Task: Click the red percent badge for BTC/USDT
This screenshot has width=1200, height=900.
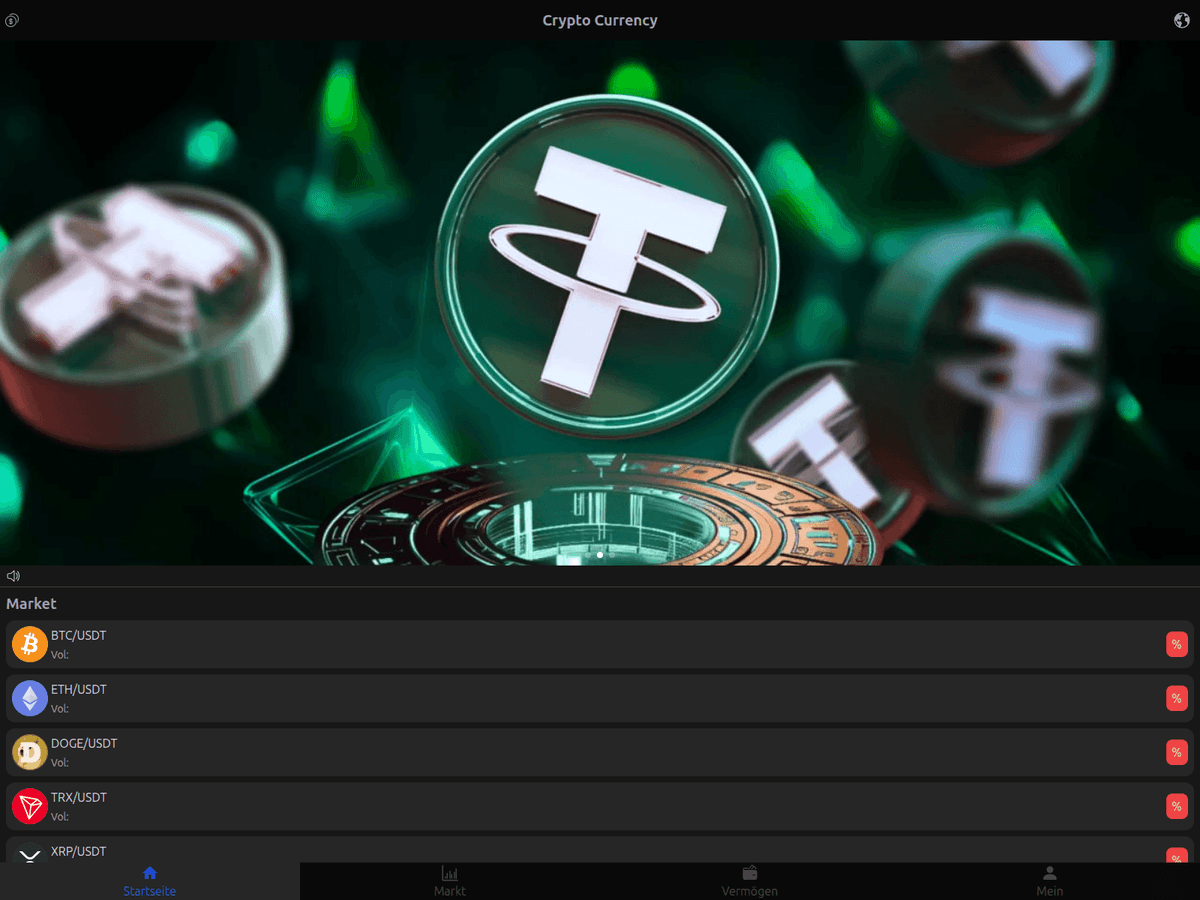Action: (1177, 644)
